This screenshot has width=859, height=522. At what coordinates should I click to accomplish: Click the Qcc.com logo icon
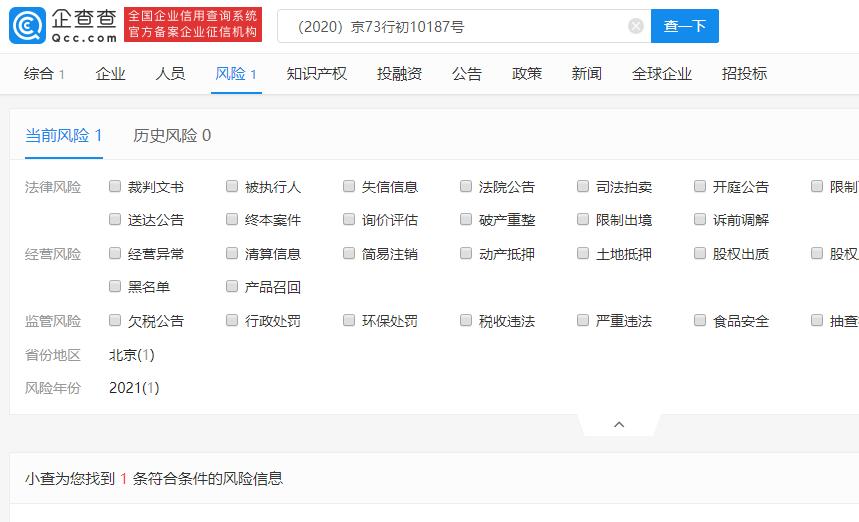[27, 25]
